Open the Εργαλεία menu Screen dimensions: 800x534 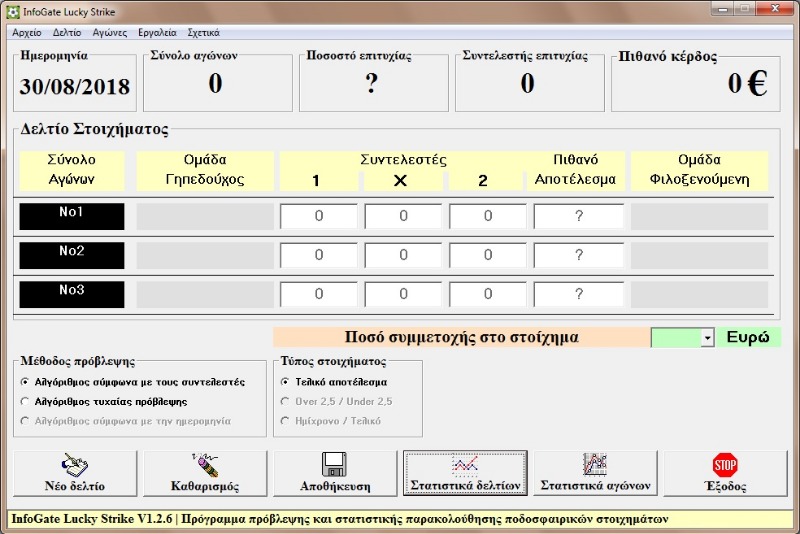tap(155, 32)
